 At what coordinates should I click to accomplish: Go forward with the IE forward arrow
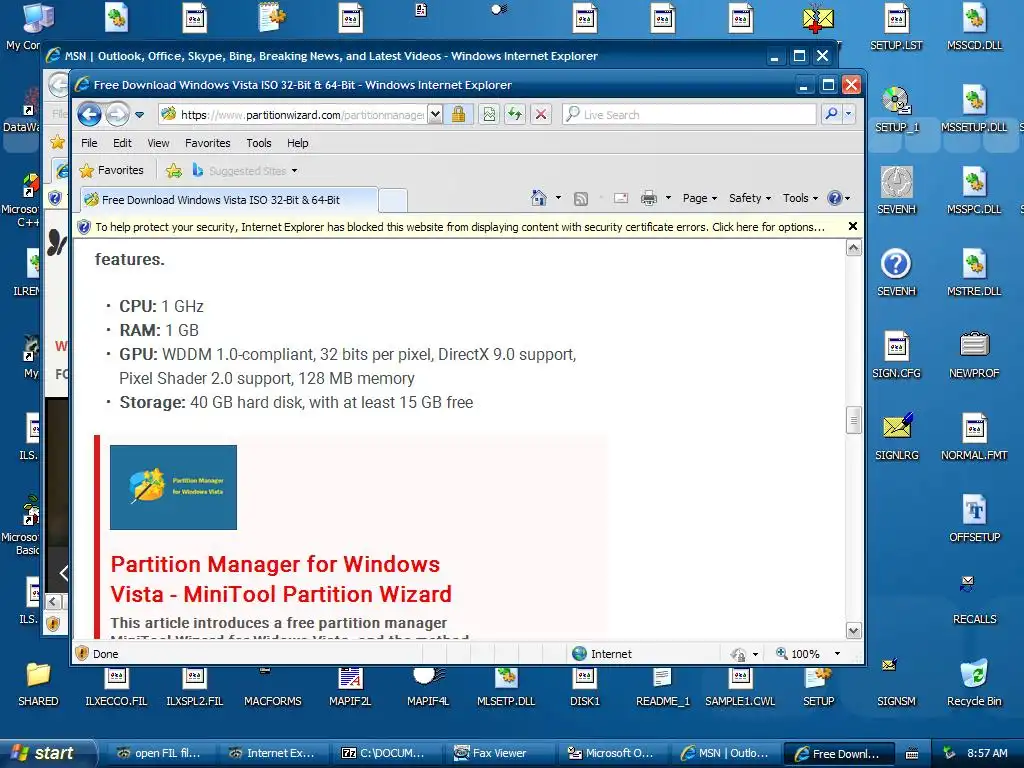pos(118,115)
